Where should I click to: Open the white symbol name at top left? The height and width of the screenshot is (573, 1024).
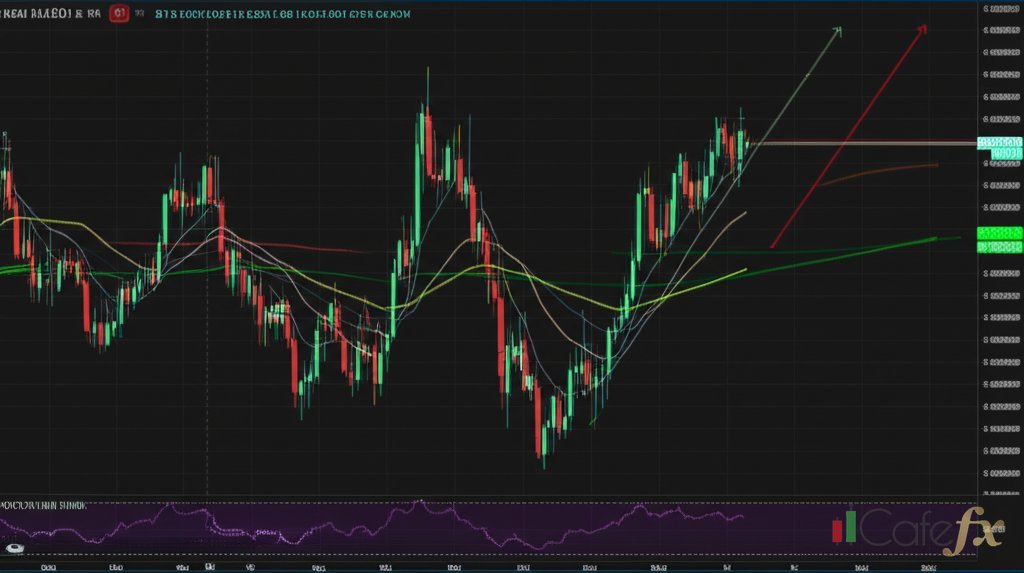pyautogui.click(x=50, y=13)
